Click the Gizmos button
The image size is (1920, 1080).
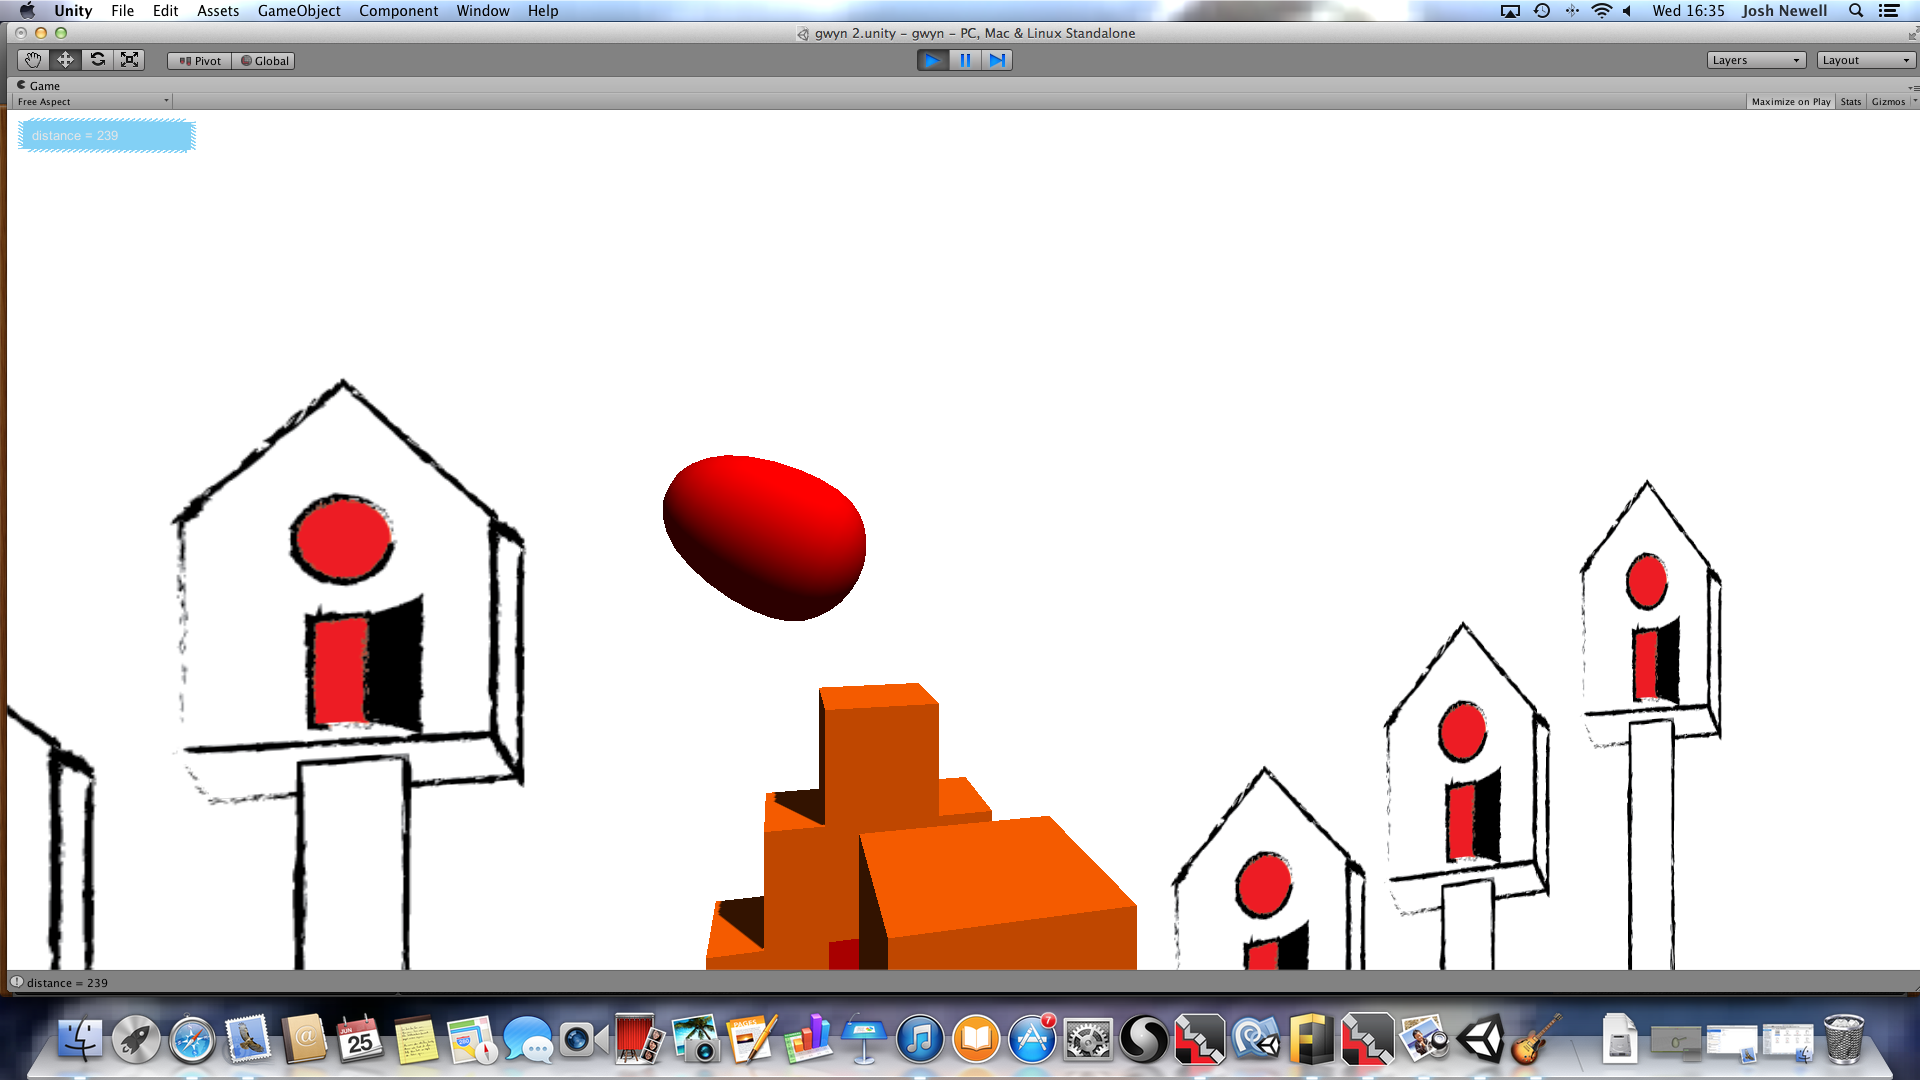tap(1888, 102)
